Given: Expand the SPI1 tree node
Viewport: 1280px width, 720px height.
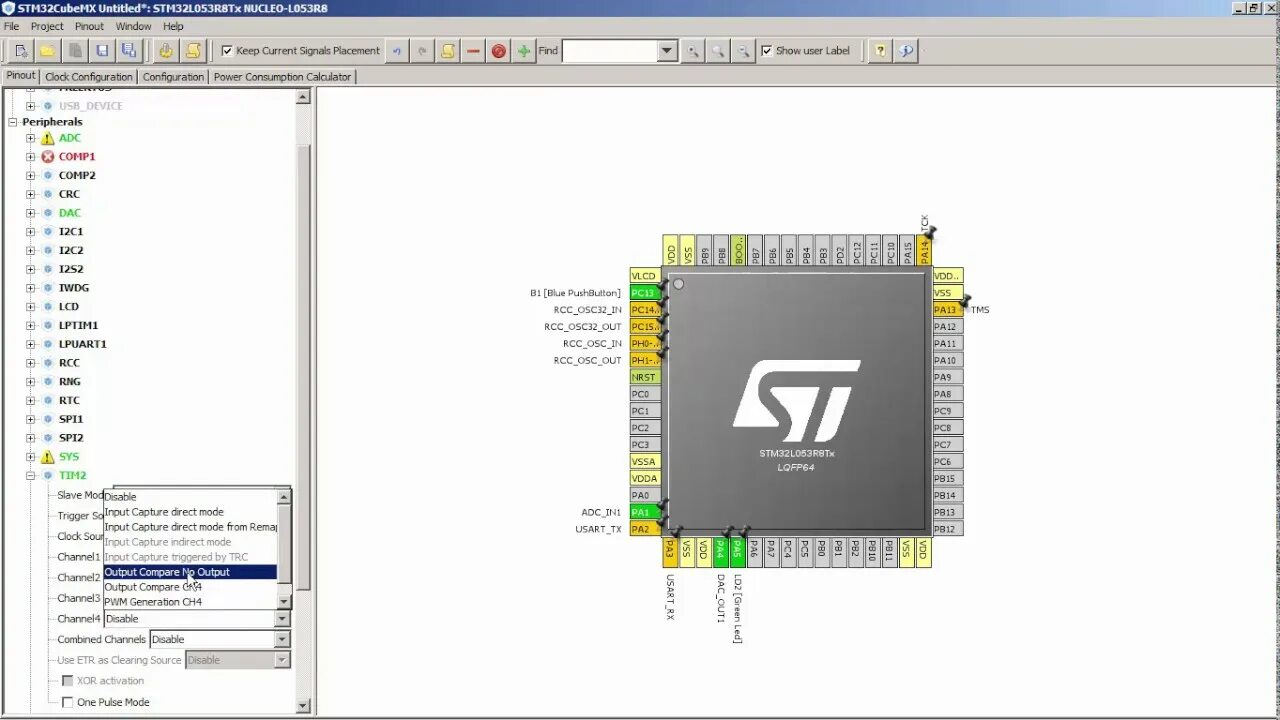Looking at the screenshot, I should point(31,419).
